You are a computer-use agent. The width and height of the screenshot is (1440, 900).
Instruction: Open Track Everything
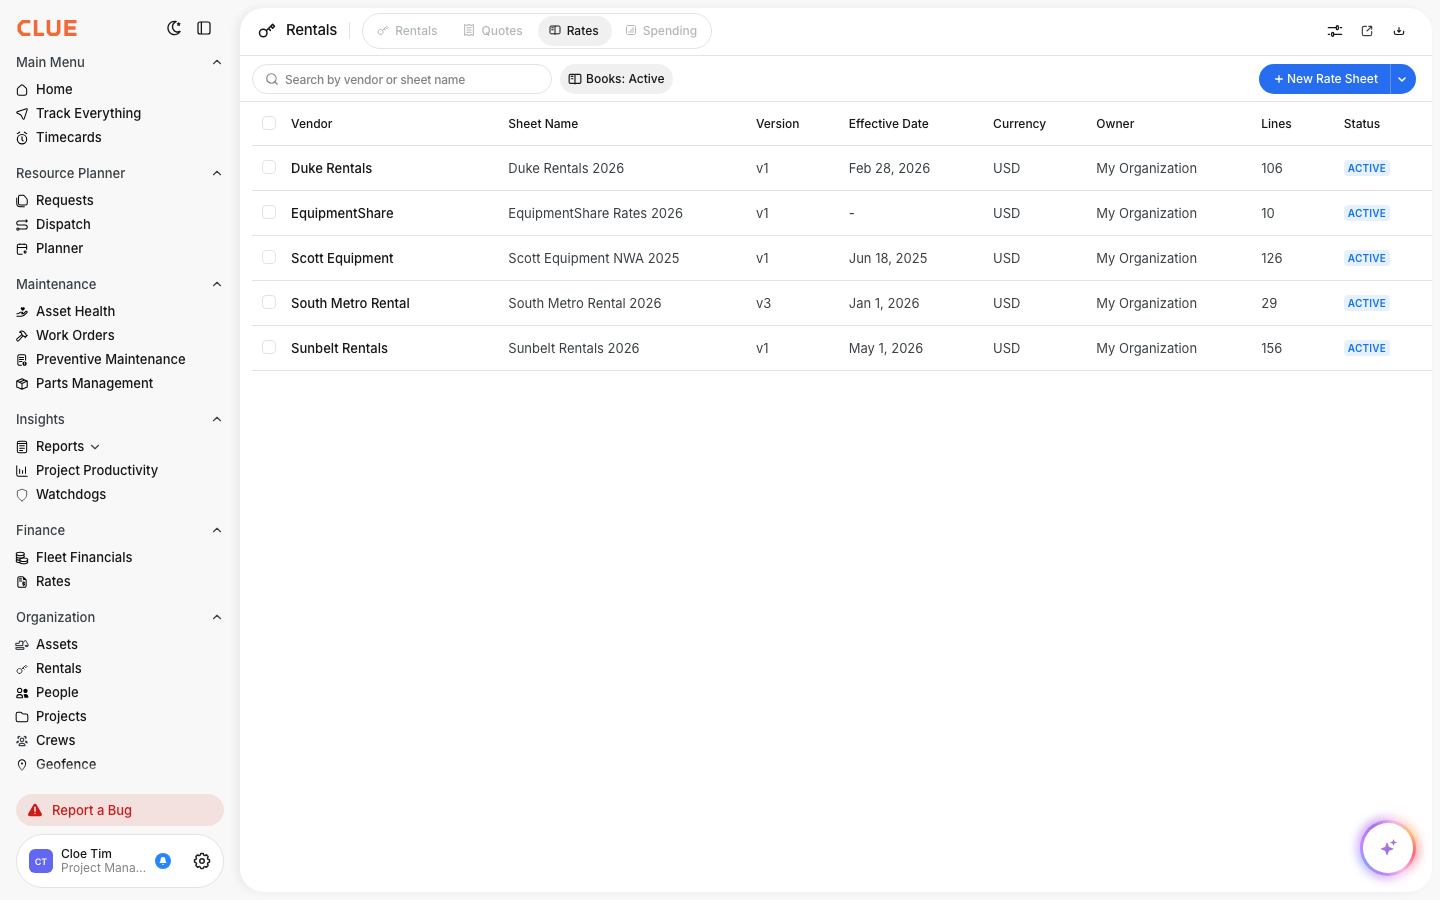(x=88, y=113)
